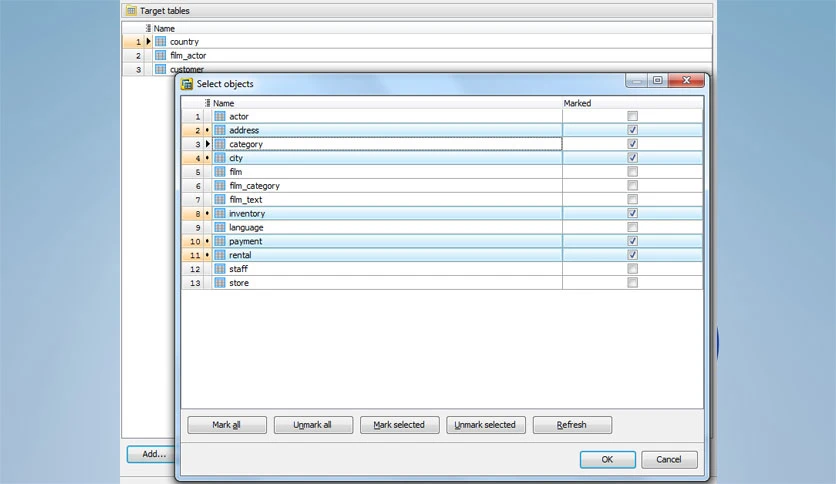Select the store row name
This screenshot has width=836, height=484.
point(239,283)
